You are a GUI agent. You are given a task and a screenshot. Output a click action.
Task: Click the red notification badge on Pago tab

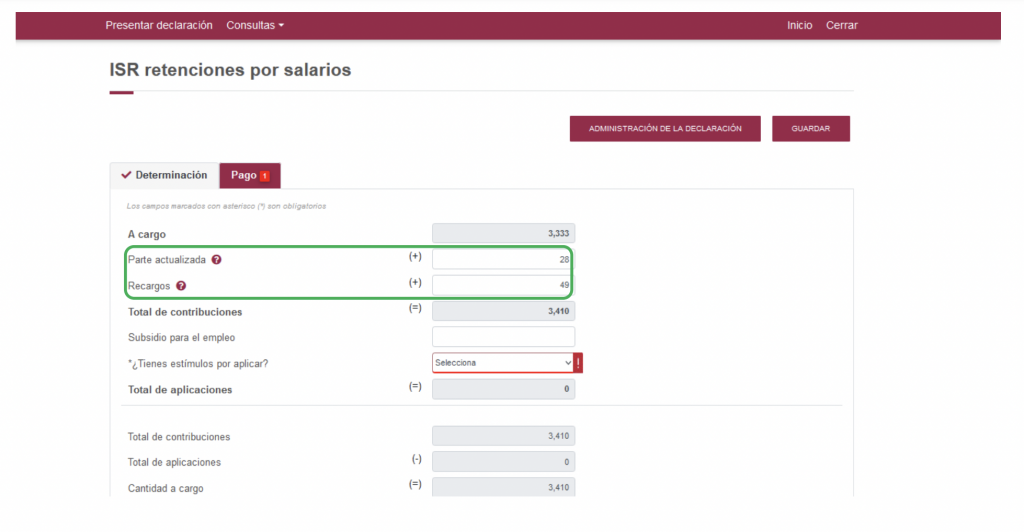[265, 176]
